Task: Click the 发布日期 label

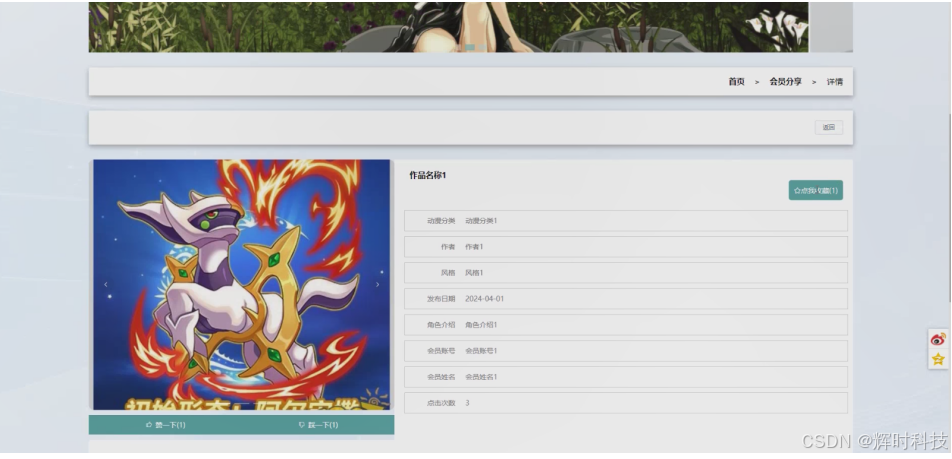Action: [441, 299]
